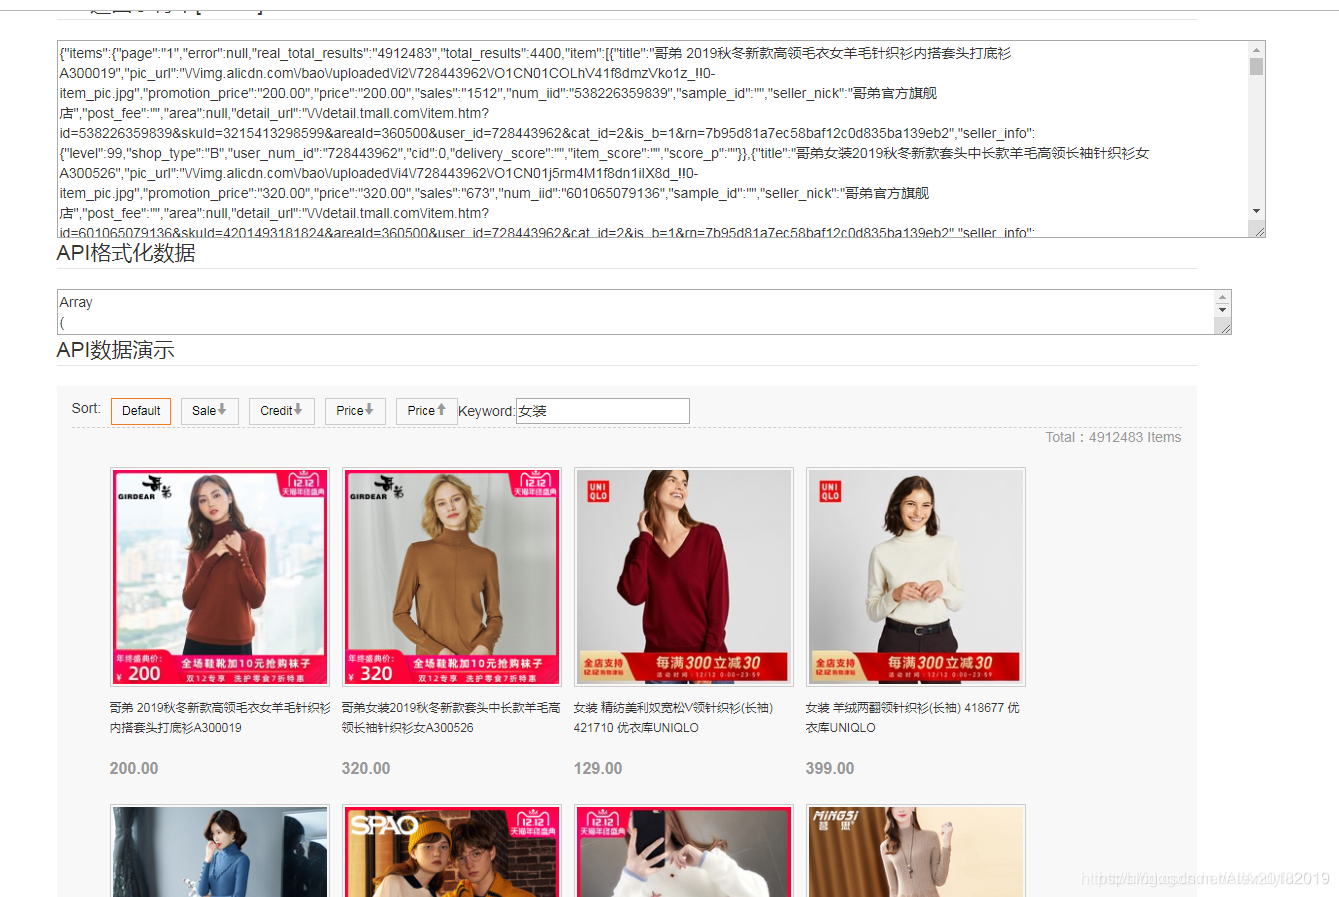Sort products by Credit descending
Viewport: 1339px width, 897px height.
(x=281, y=411)
